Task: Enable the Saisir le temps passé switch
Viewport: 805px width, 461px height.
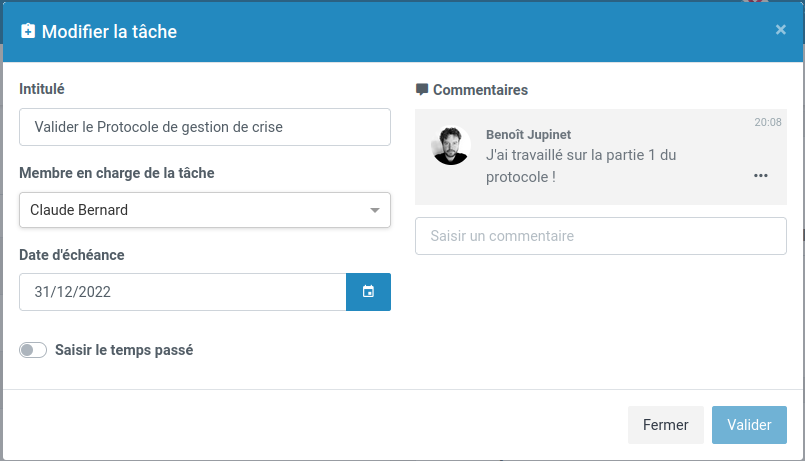Action: click(x=33, y=350)
